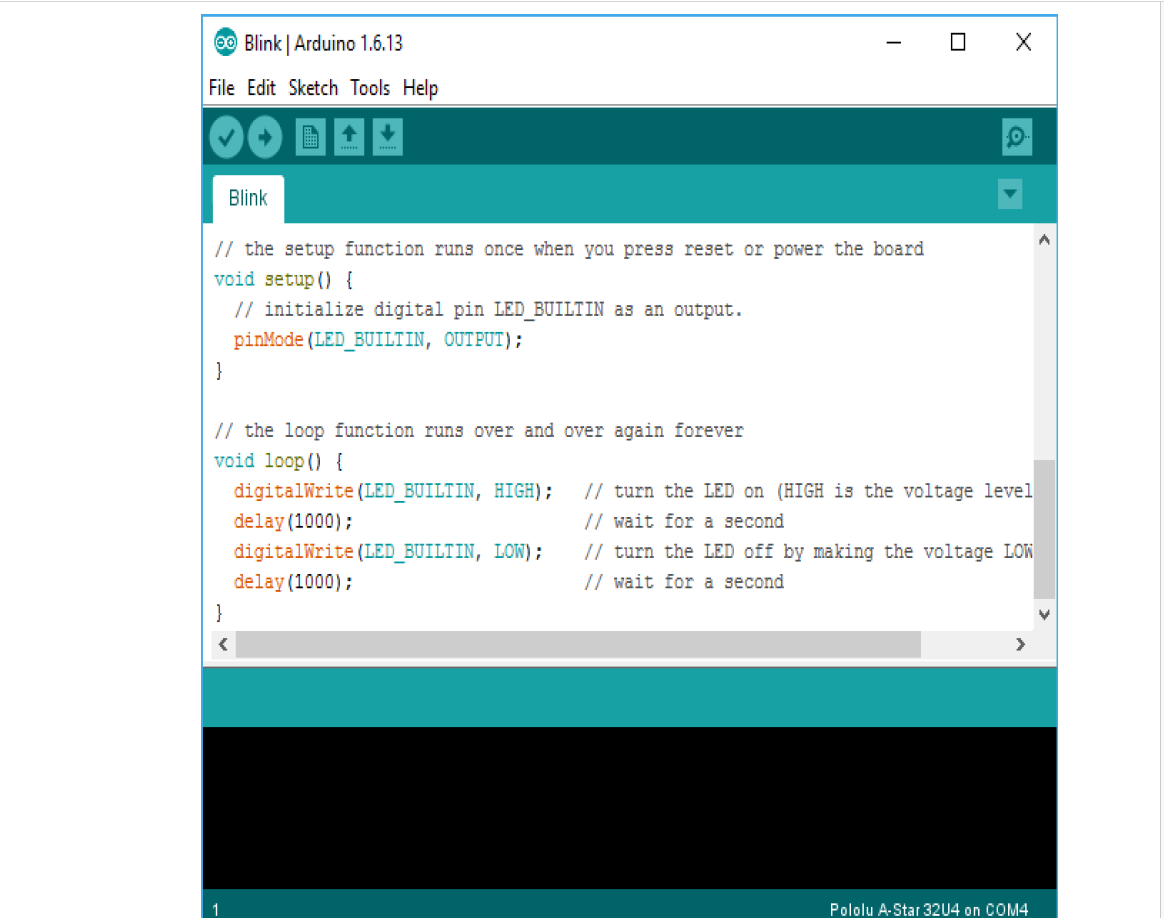Image resolution: width=1164 pixels, height=918 pixels.
Task: Select the Blink sketch tab
Action: click(x=248, y=199)
